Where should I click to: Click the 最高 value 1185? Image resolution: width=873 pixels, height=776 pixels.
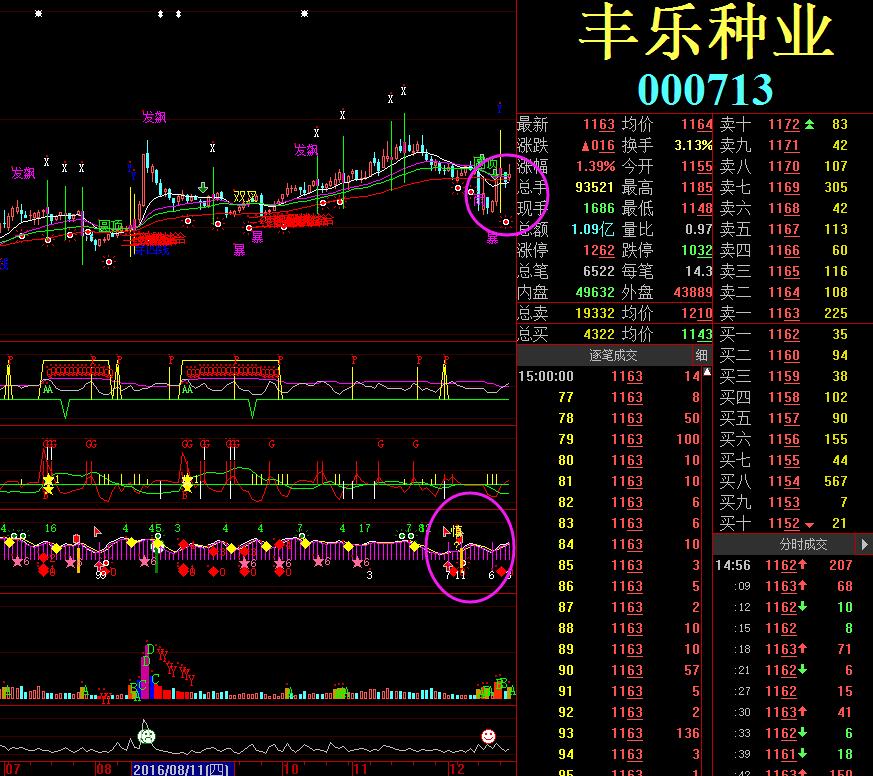pos(697,188)
